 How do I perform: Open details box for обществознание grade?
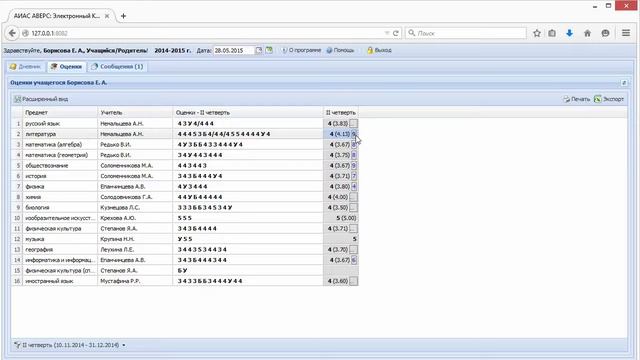tap(354, 166)
